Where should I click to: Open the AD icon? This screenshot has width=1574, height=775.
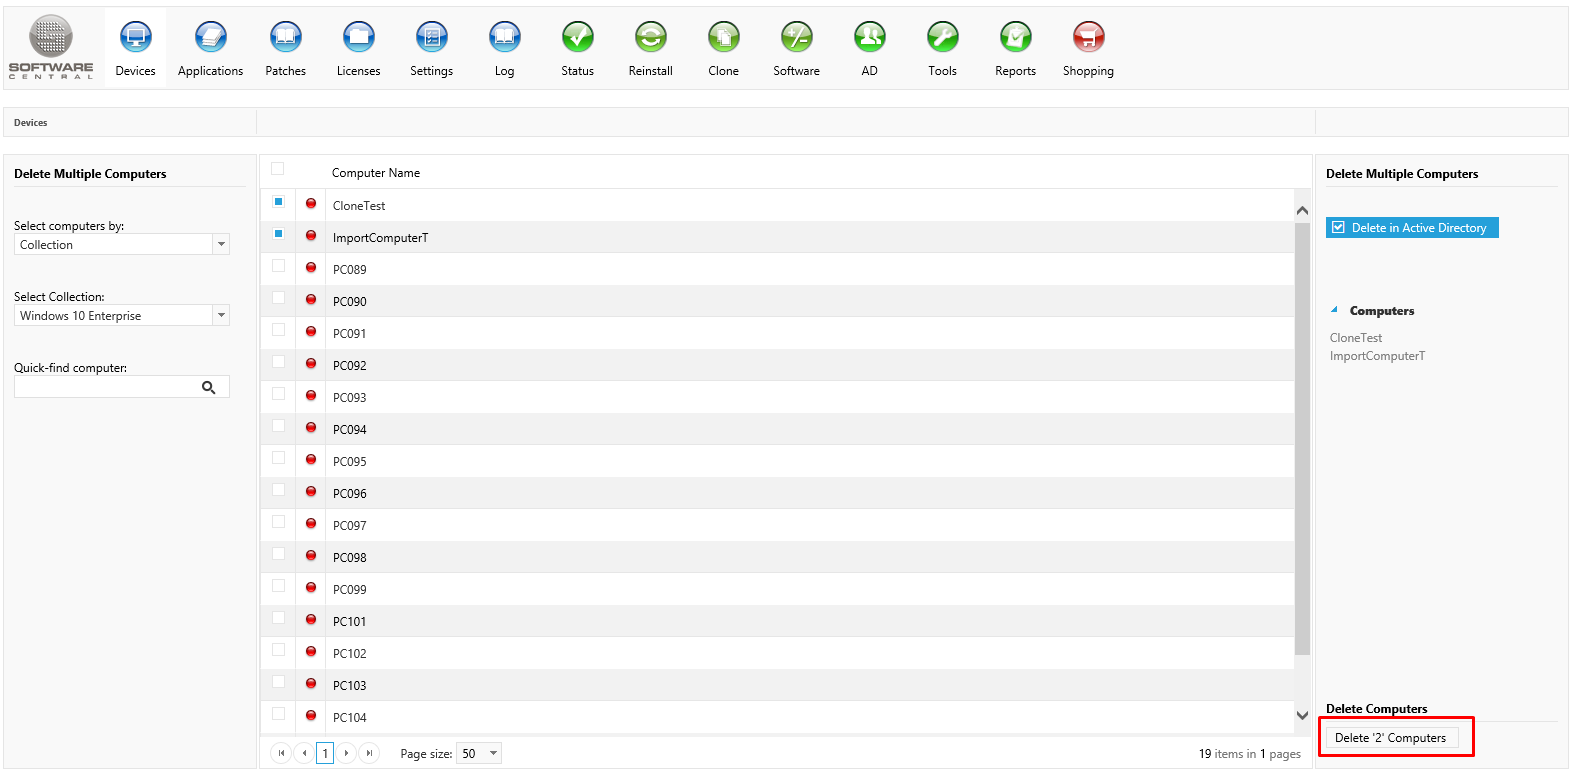point(869,39)
